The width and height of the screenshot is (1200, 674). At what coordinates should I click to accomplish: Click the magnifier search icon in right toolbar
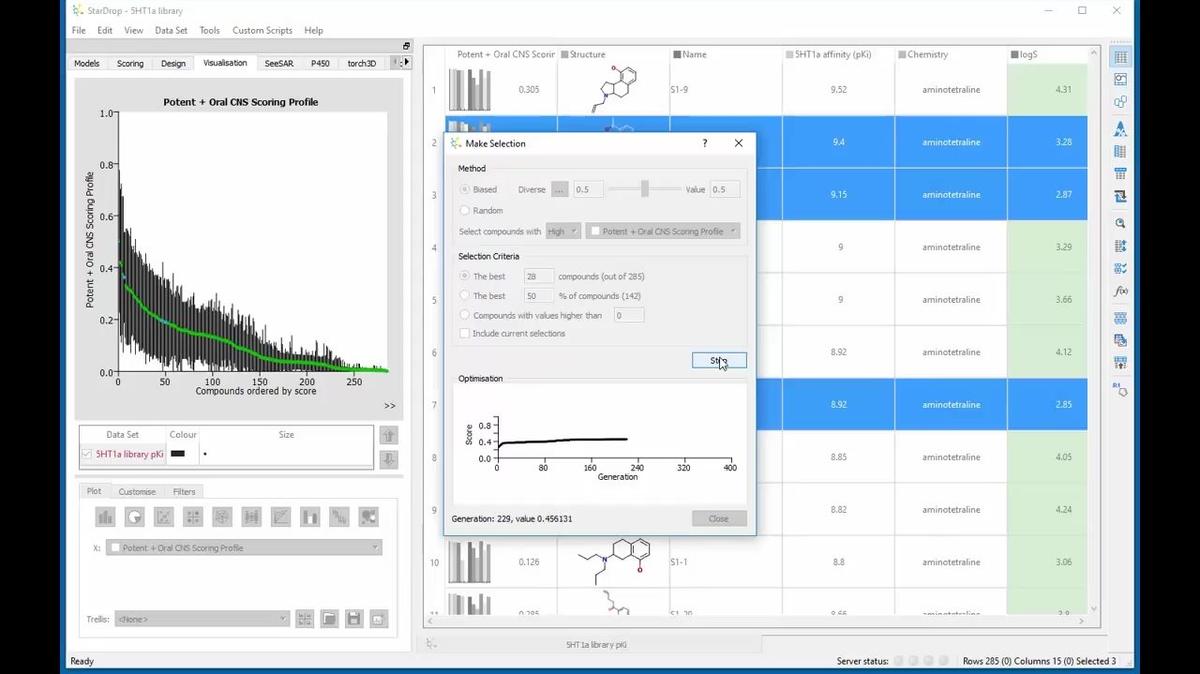click(1120, 223)
